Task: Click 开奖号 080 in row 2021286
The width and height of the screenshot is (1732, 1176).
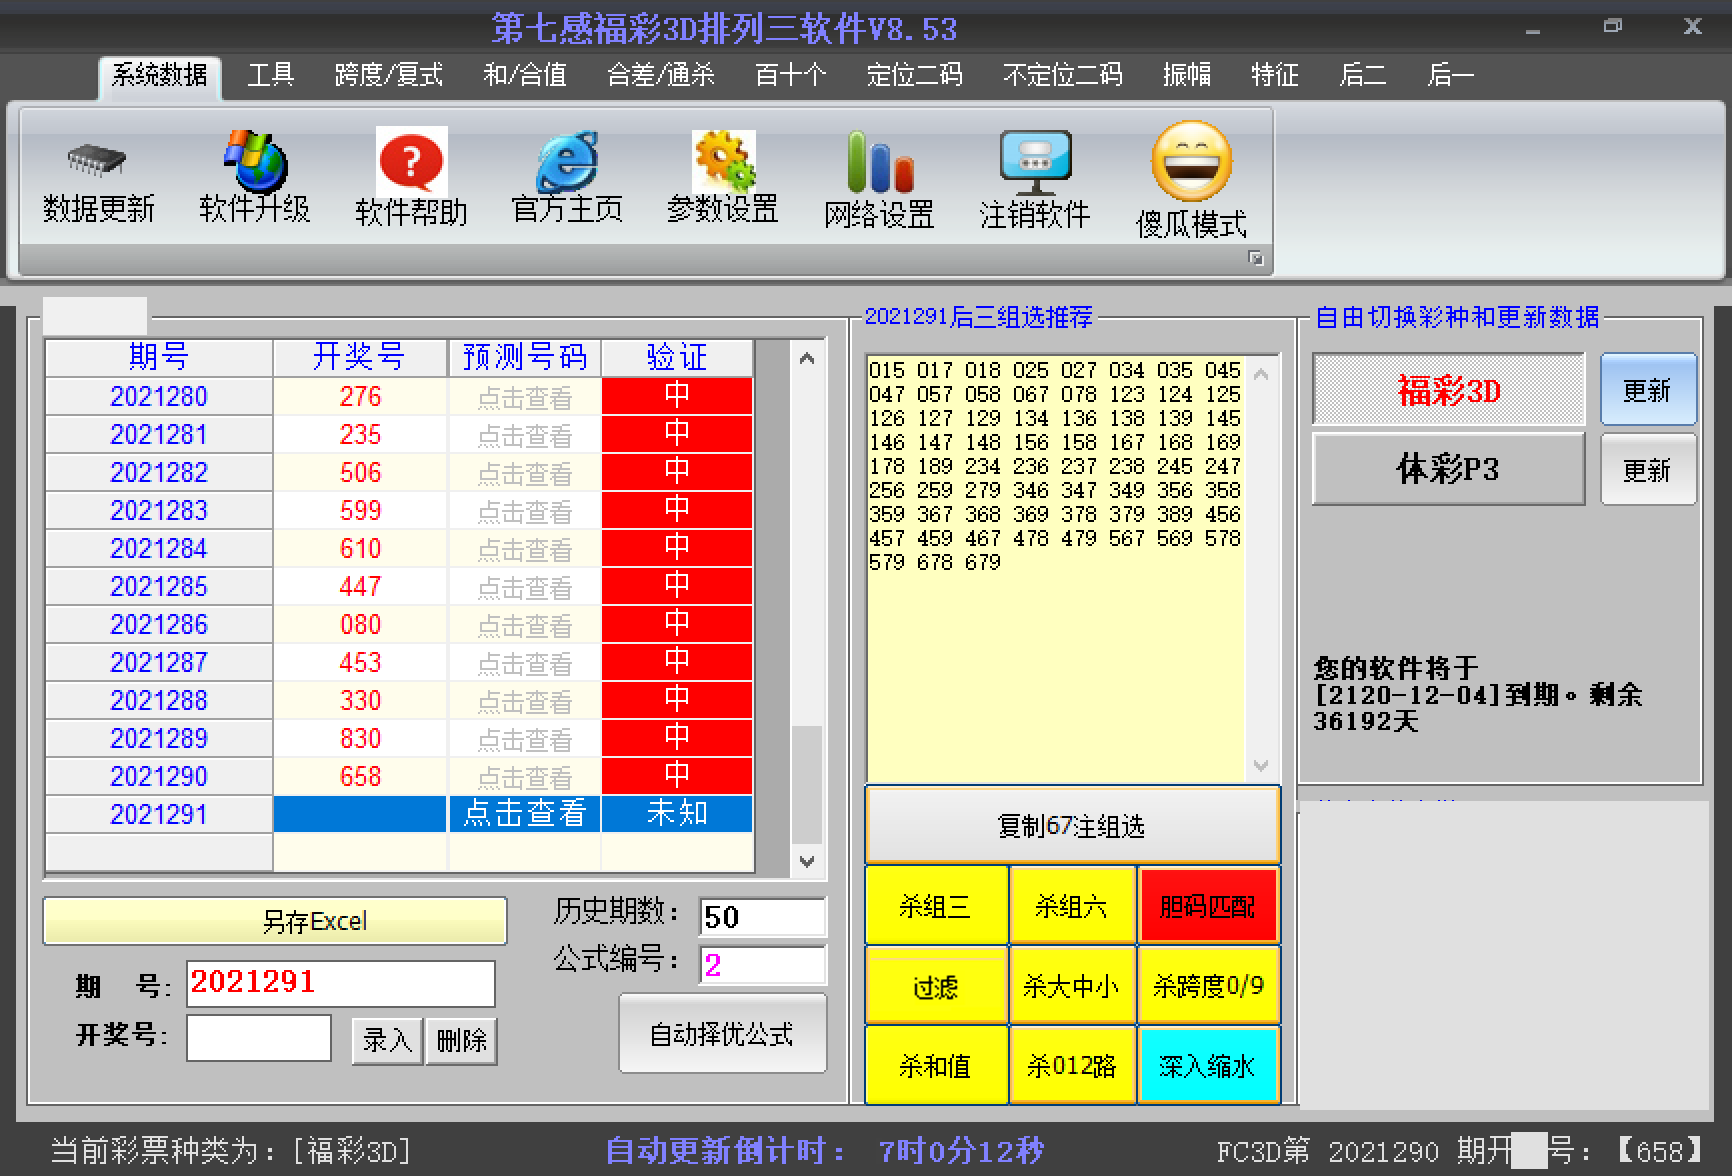Action: (360, 624)
